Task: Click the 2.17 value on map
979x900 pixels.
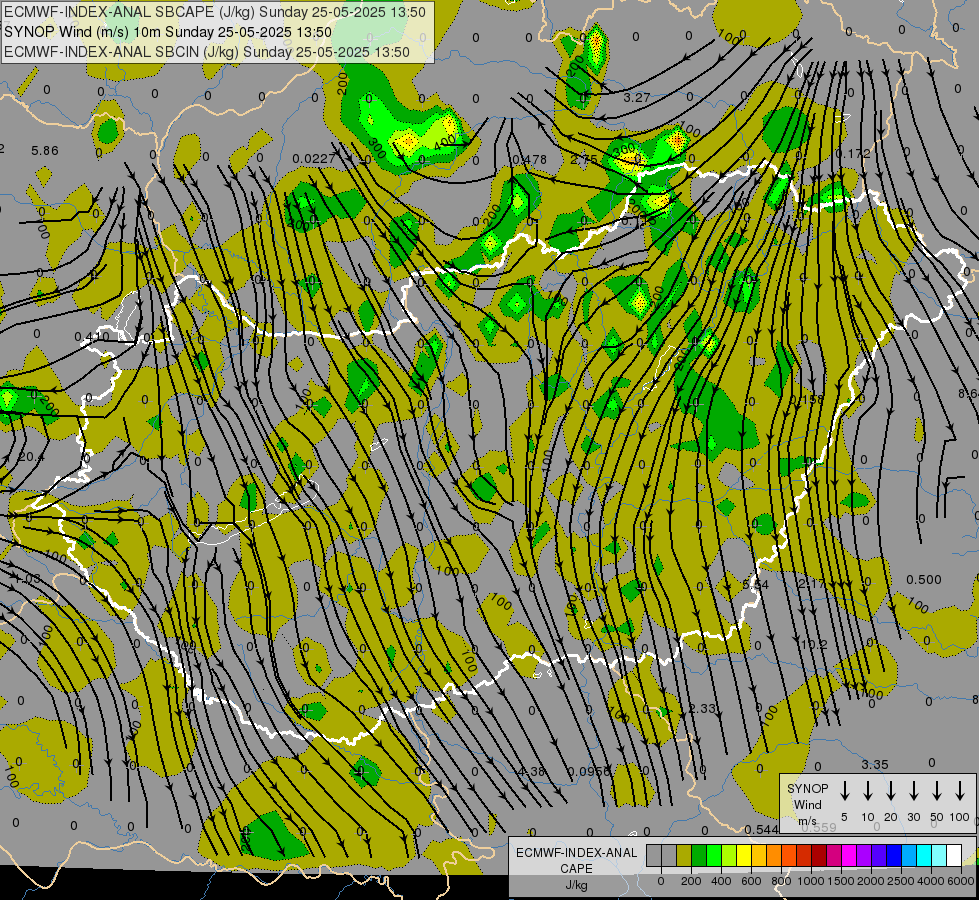Action: (811, 583)
